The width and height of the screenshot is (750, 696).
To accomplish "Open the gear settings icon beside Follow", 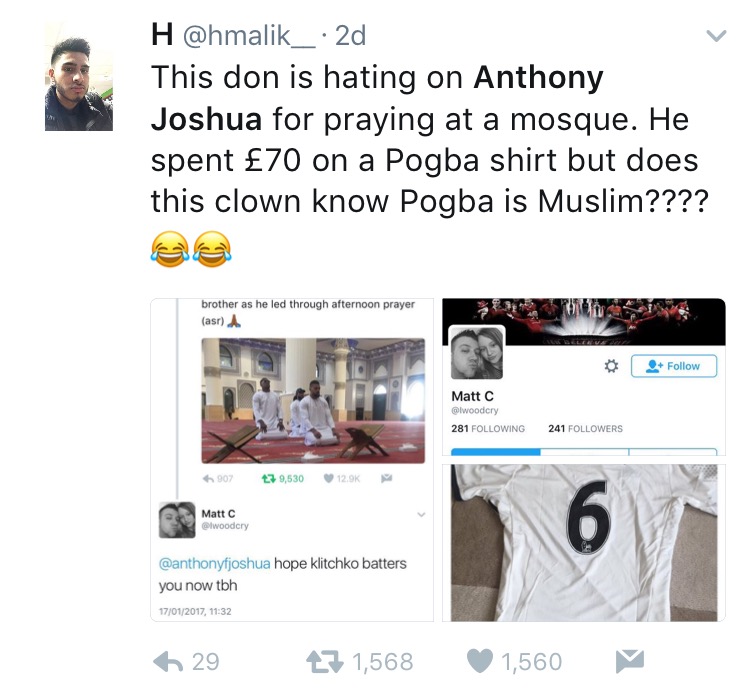I will (611, 366).
